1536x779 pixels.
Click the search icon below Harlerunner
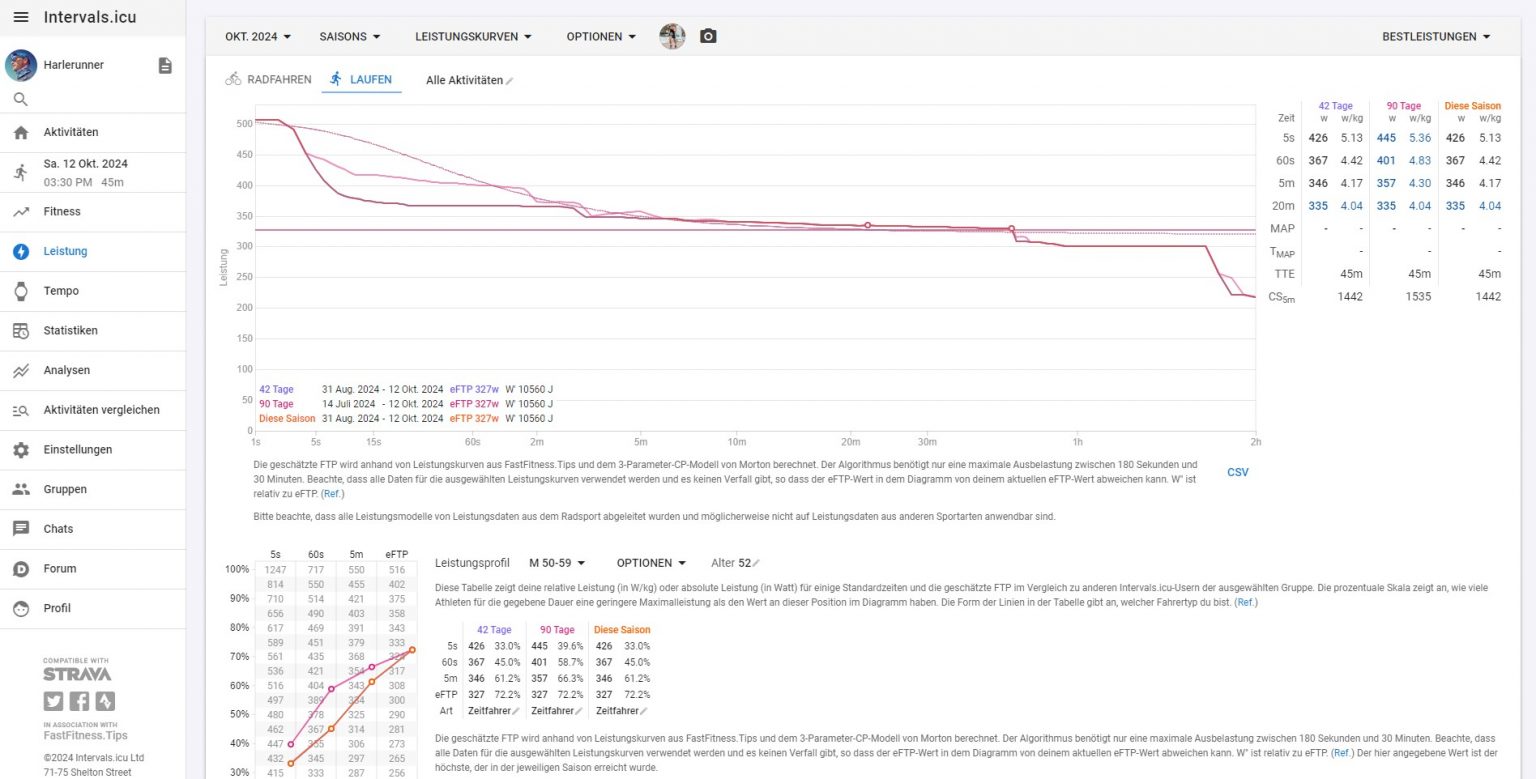(x=21, y=99)
